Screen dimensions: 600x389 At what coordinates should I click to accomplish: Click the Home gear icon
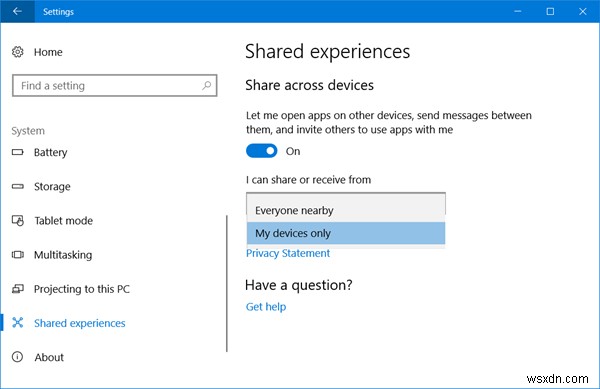coord(18,52)
